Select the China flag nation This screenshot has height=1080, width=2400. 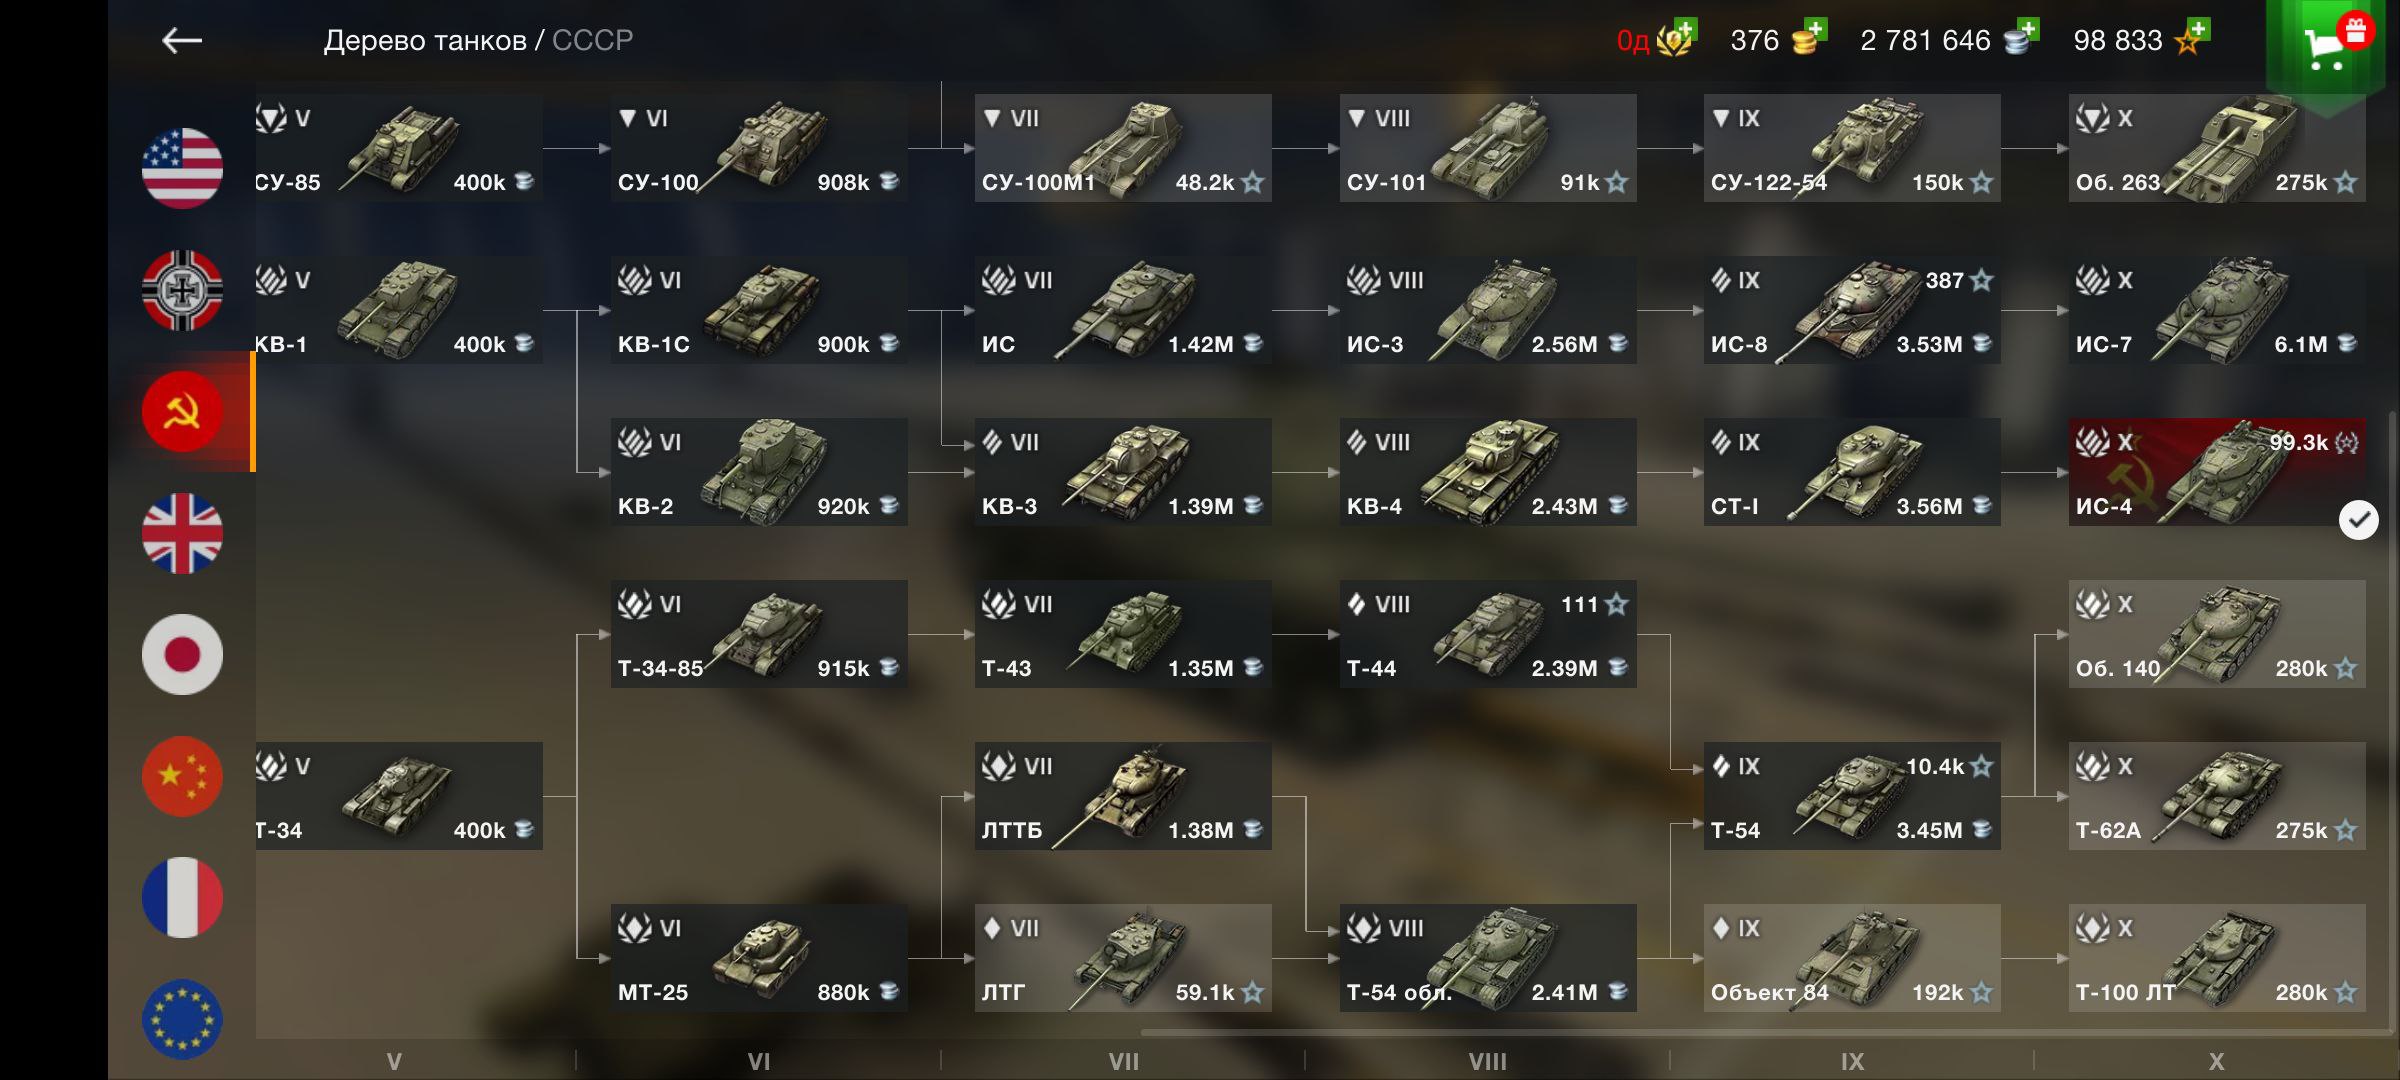coord(182,776)
